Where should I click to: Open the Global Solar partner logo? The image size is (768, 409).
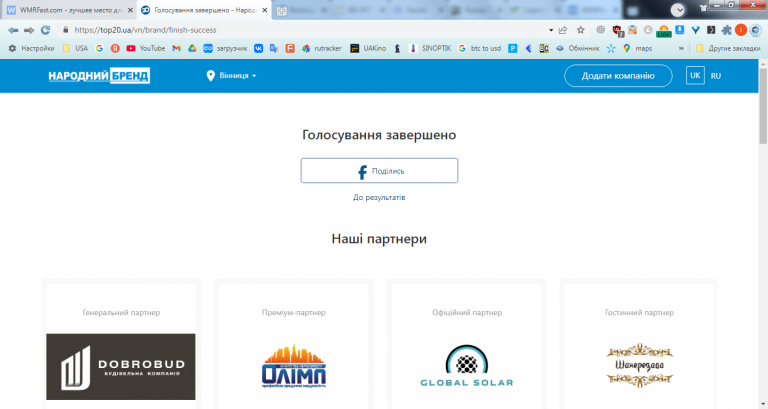[x=467, y=366]
